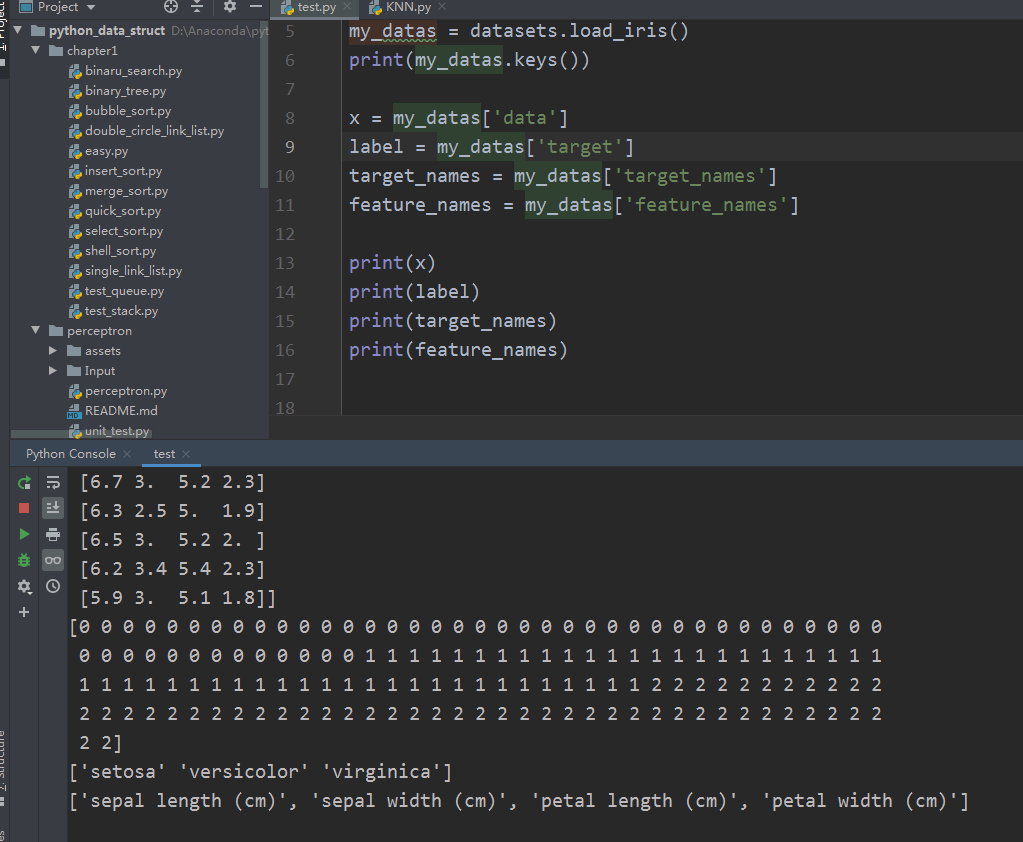Open the Python Console tab
1023x842 pixels.
(x=70, y=454)
